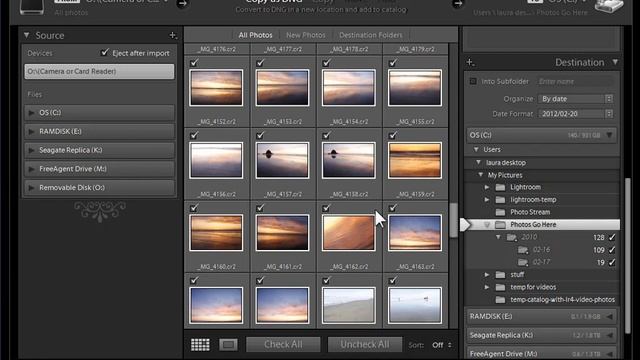The image size is (640, 360).
Task: Expand FreeAgent Drive (M:) in Source list
Action: 31,169
